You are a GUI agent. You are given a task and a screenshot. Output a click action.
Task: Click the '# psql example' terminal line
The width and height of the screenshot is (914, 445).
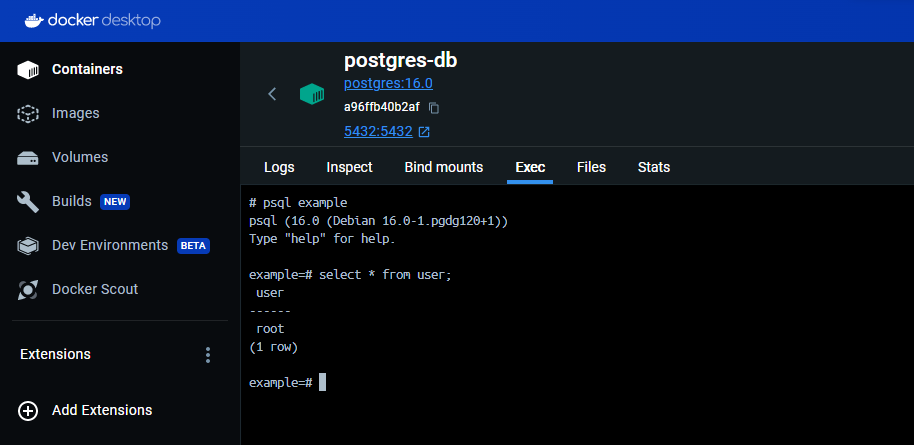pyautogui.click(x=298, y=203)
